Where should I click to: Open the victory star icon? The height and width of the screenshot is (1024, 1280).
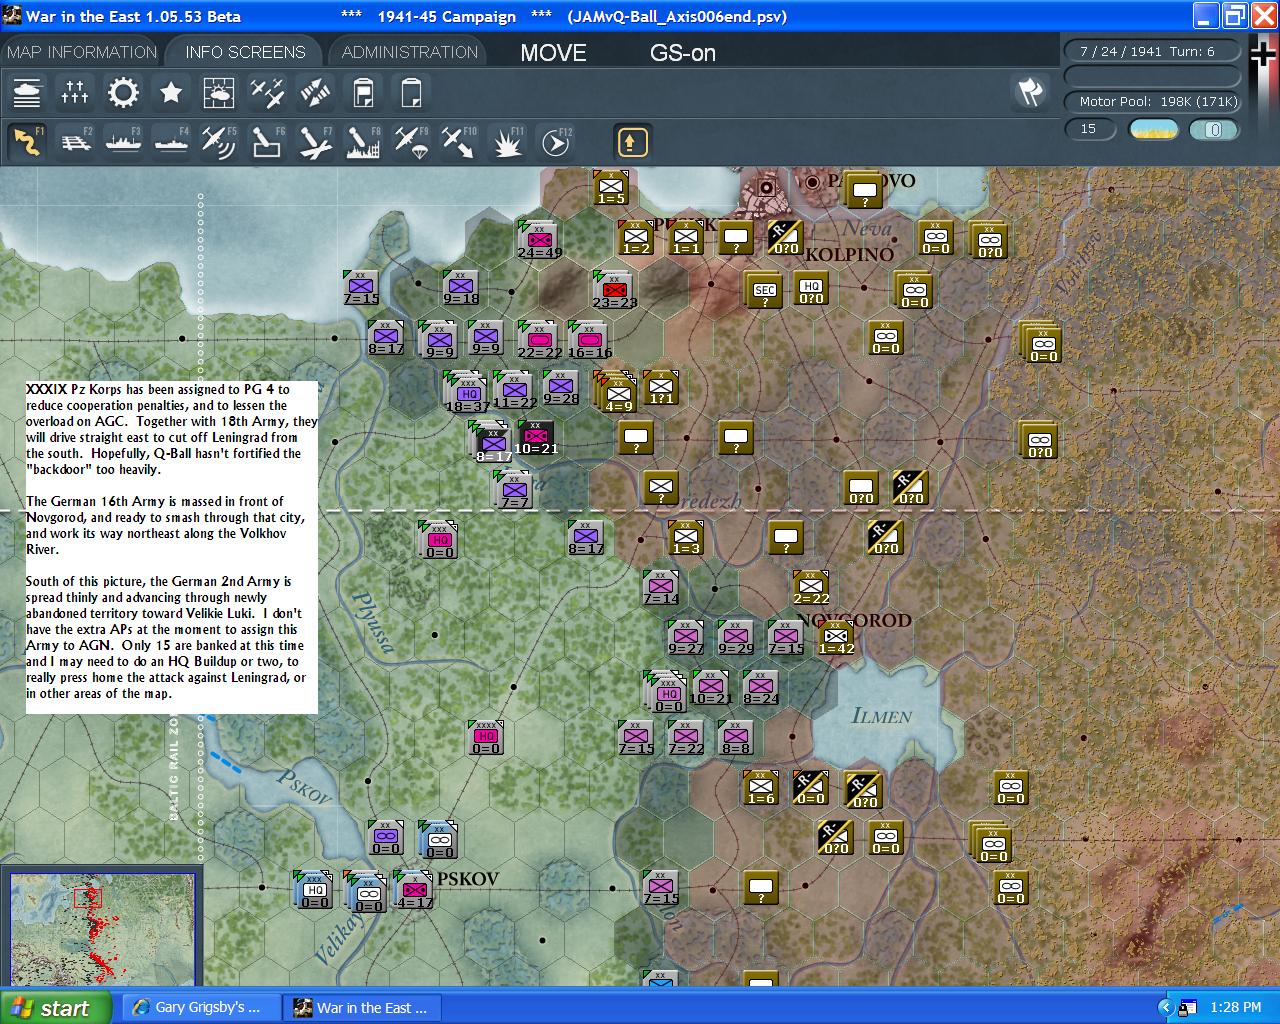pos(171,93)
